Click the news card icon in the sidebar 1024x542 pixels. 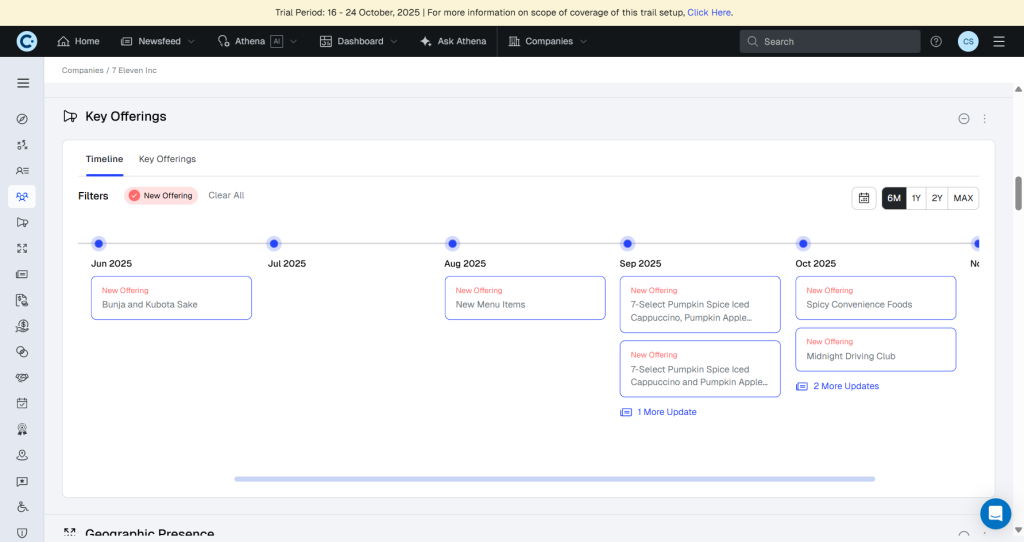22,274
